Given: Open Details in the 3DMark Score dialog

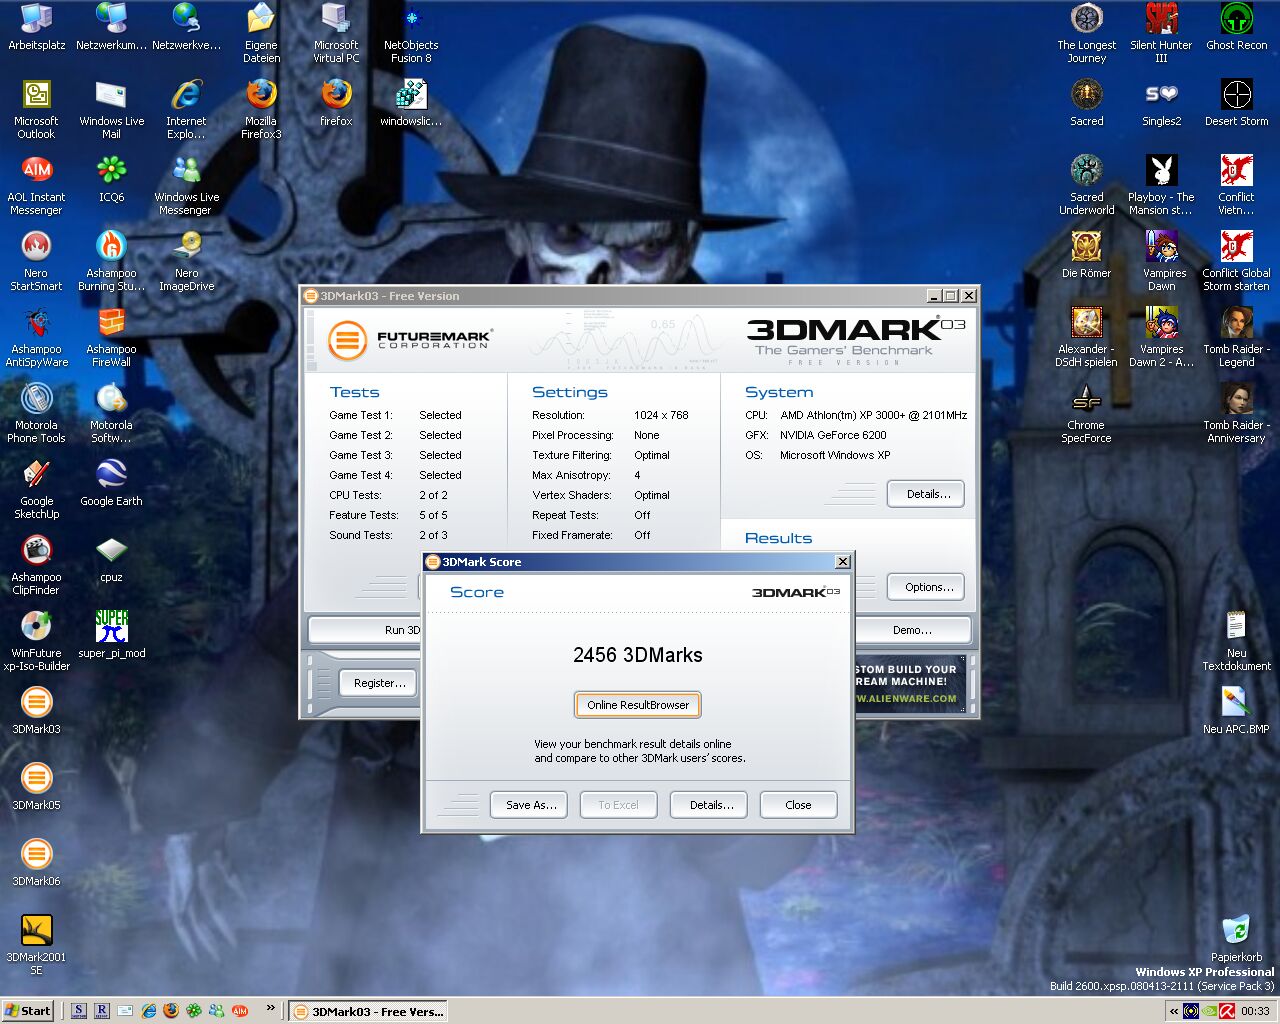Looking at the screenshot, I should tap(711, 805).
